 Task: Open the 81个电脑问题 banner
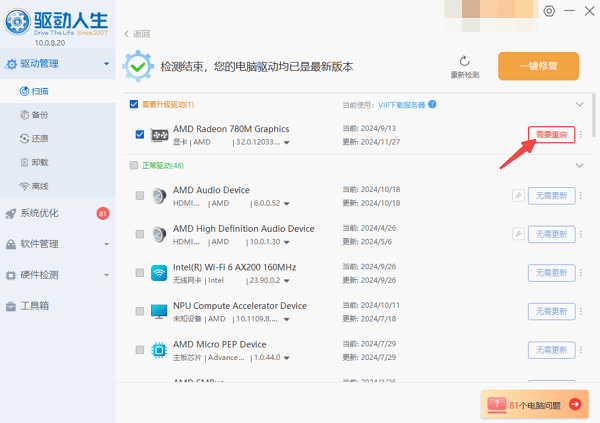point(534,404)
